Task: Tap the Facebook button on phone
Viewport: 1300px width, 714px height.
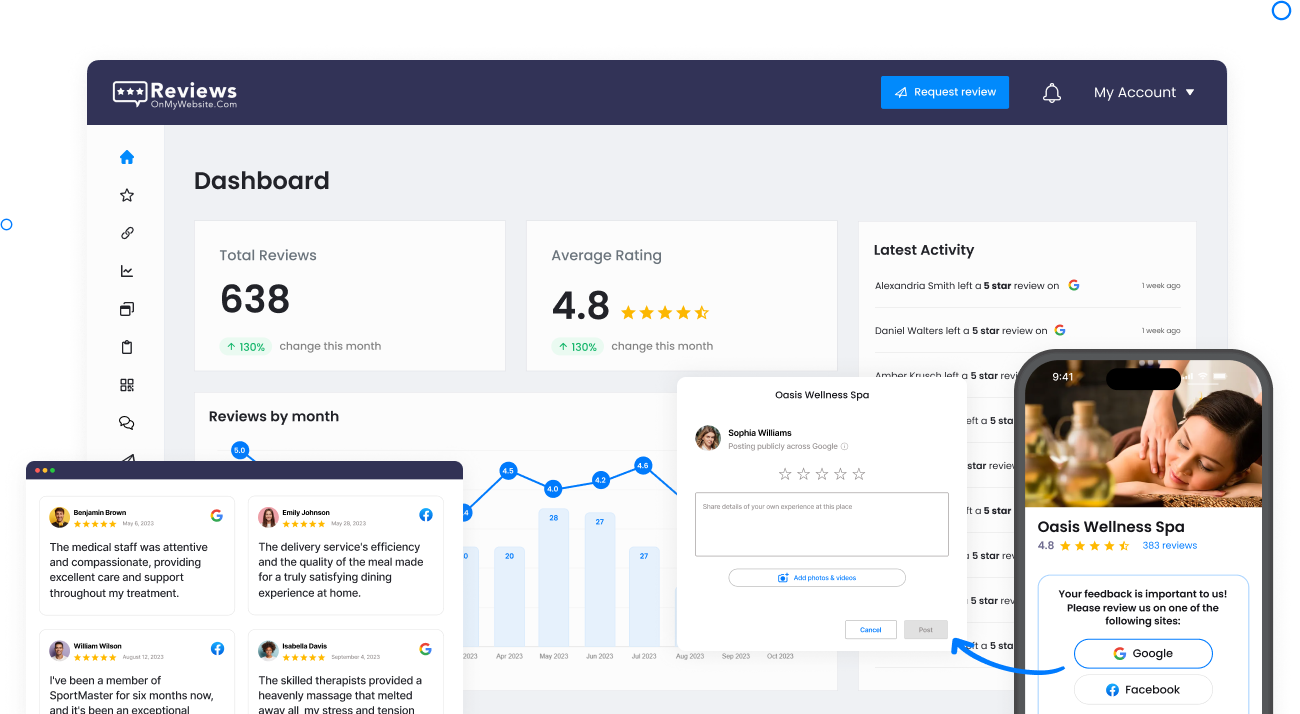Action: tap(1142, 690)
